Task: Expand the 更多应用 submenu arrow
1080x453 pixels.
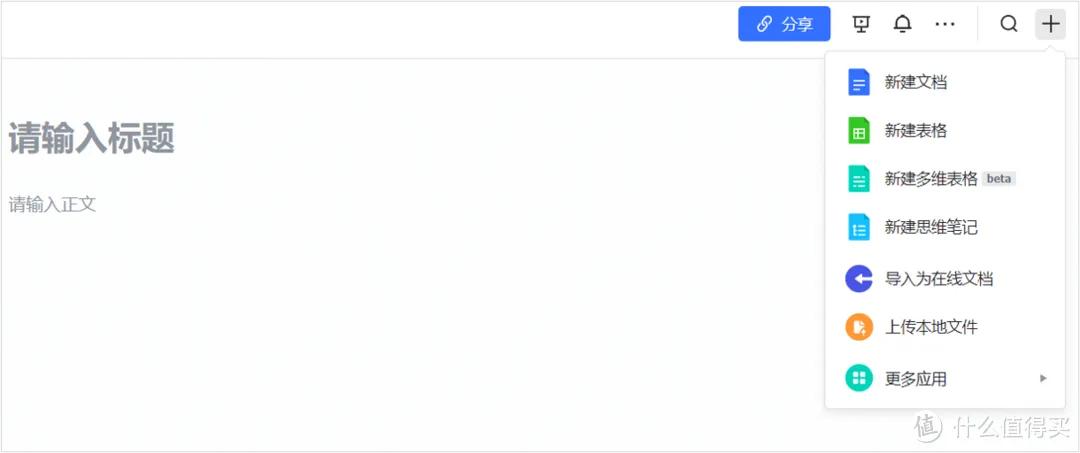Action: point(1043,378)
